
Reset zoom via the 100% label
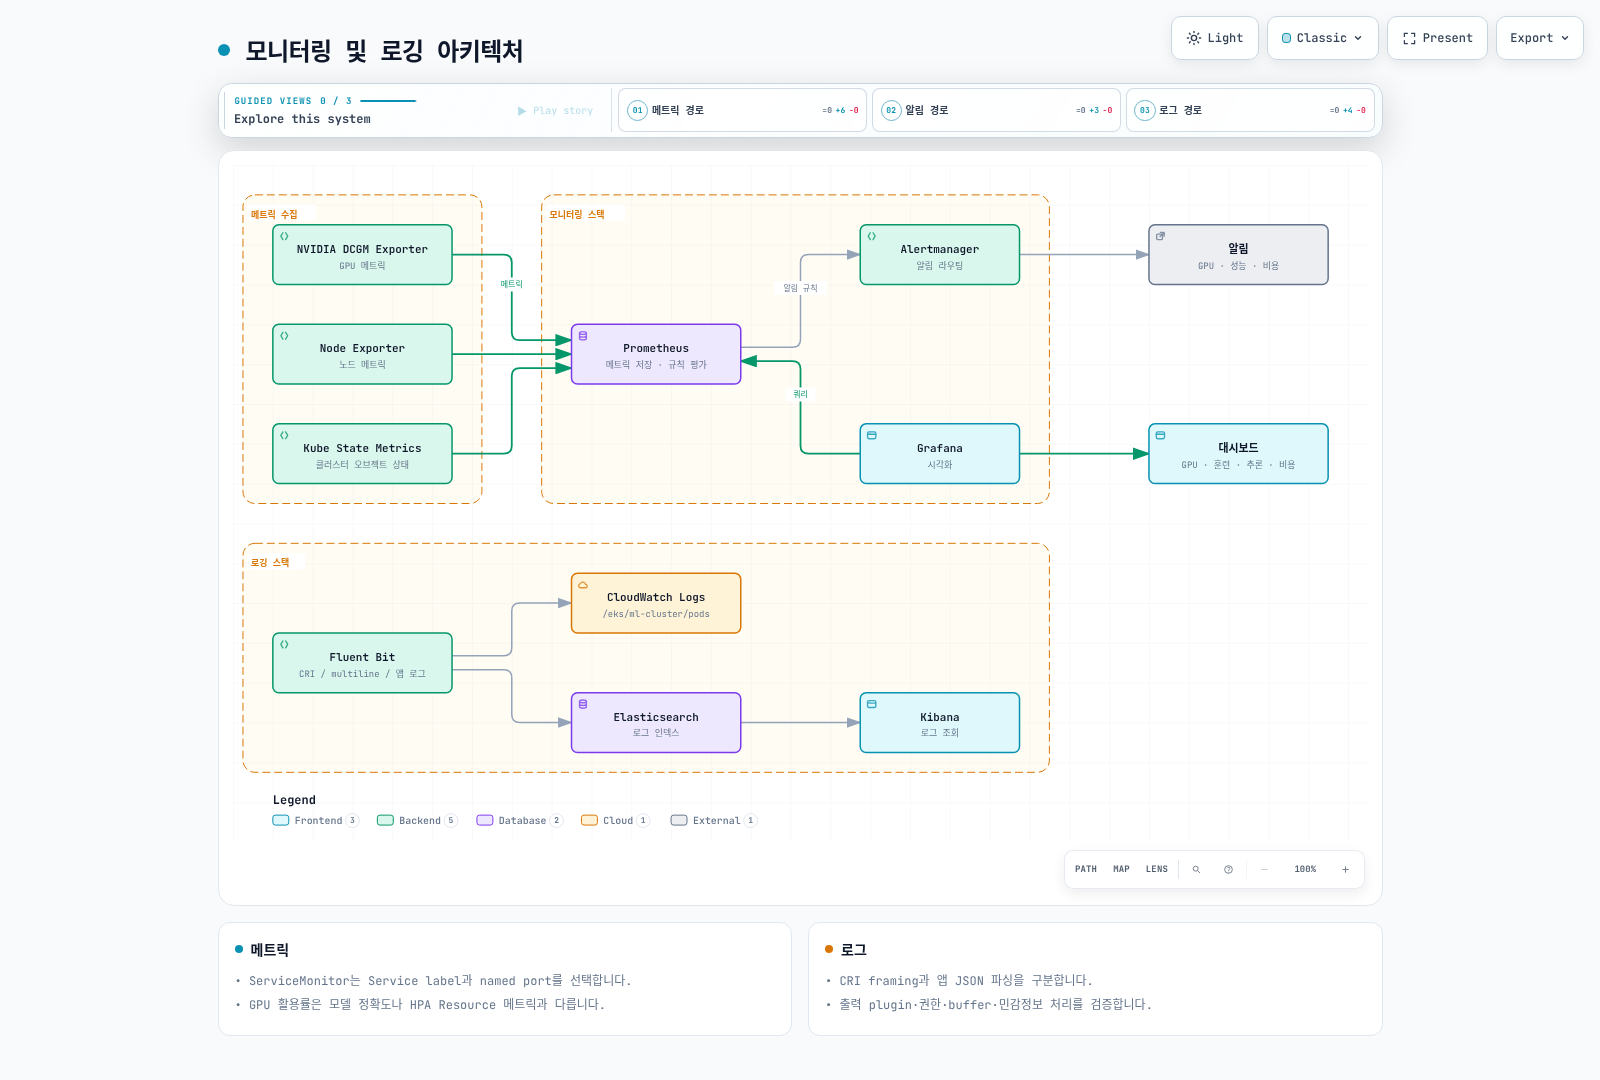point(1305,870)
